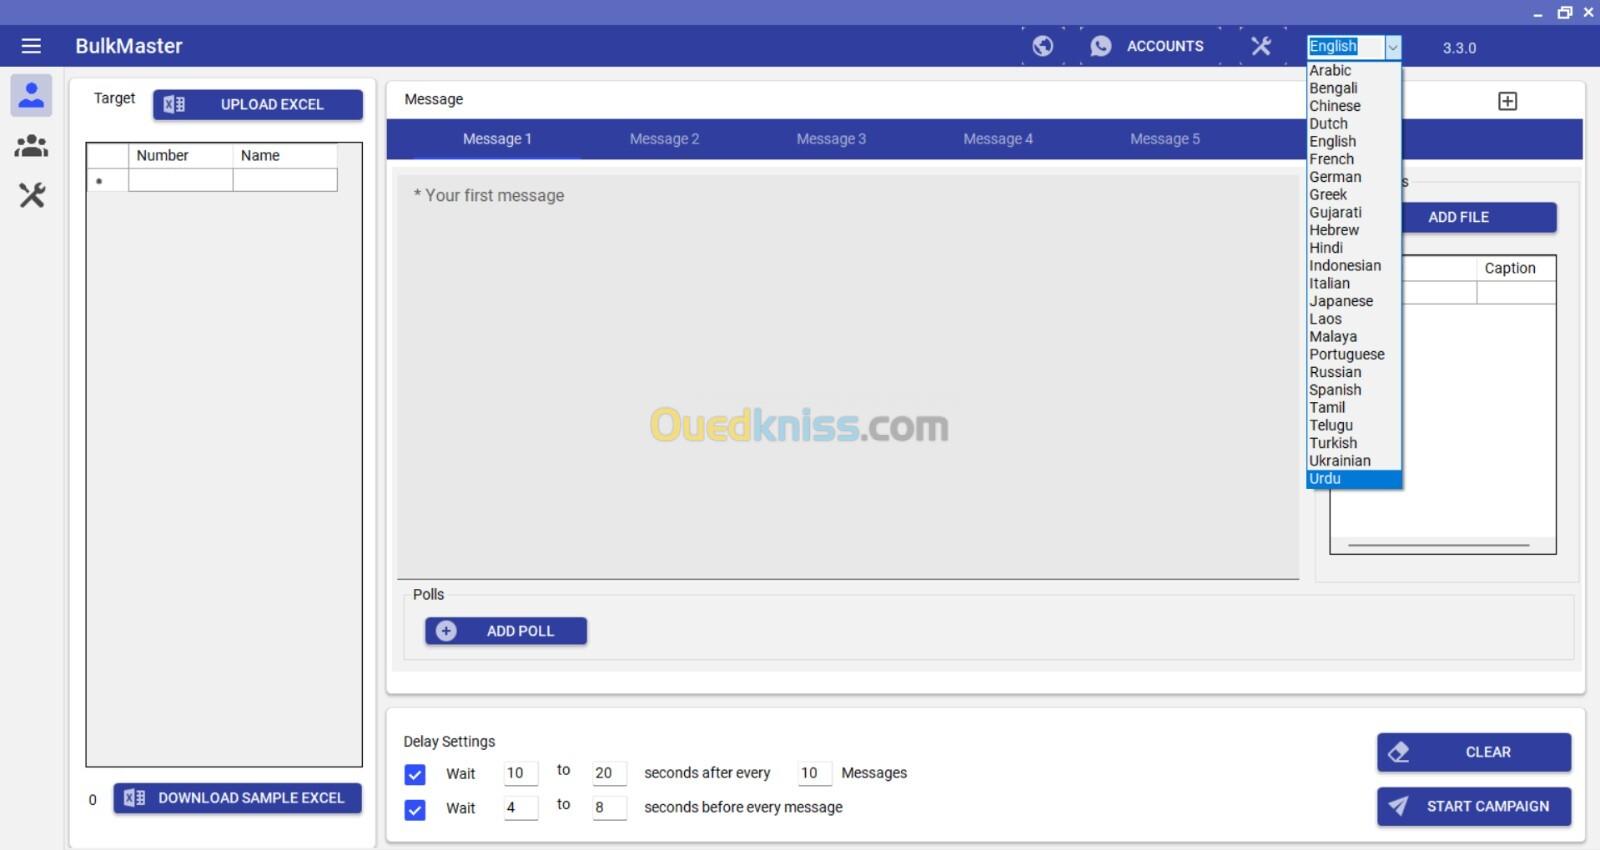The width and height of the screenshot is (1600, 850).
Task: Toggle the wait after every messages checkbox
Action: click(x=415, y=774)
